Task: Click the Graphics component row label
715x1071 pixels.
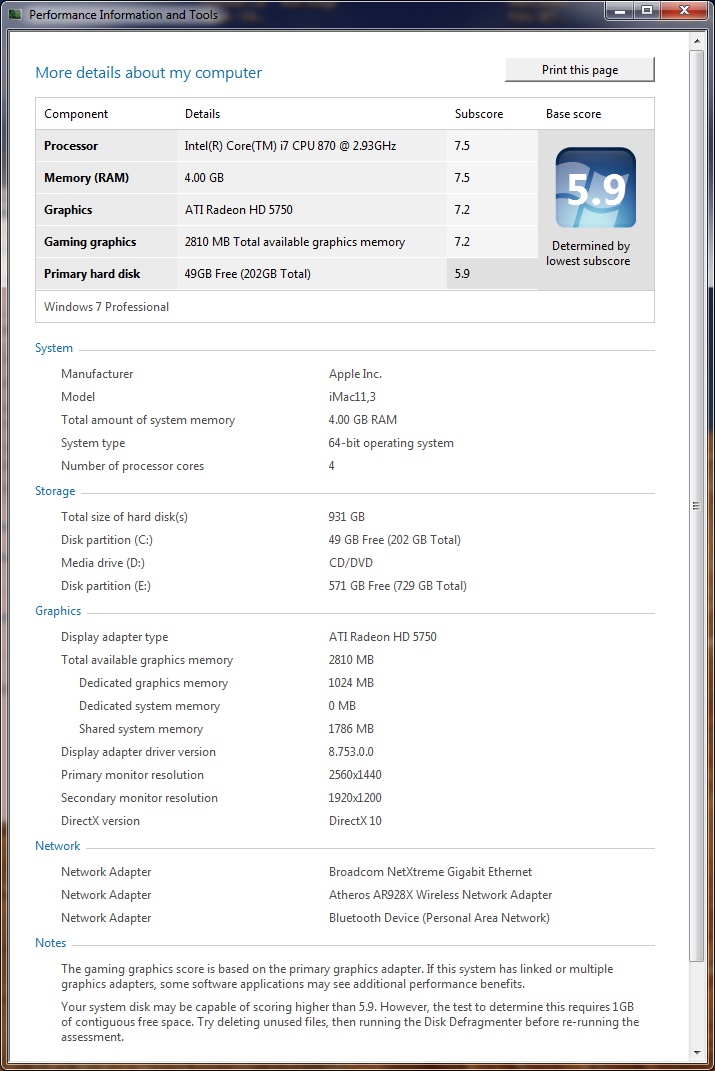Action: click(x=68, y=210)
